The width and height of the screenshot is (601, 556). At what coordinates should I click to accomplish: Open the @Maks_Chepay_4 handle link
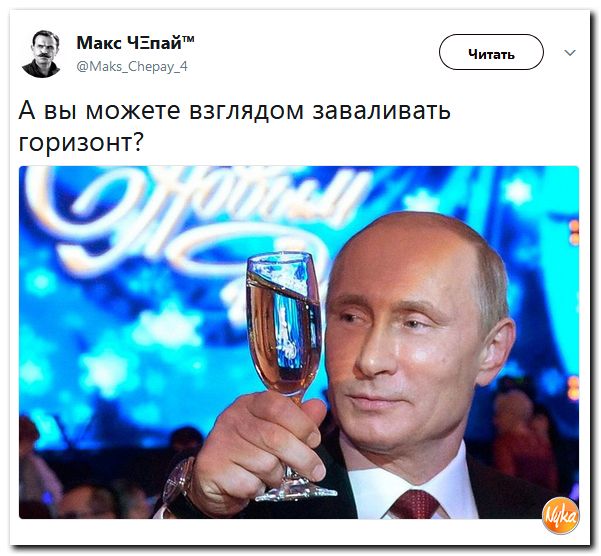click(132, 67)
